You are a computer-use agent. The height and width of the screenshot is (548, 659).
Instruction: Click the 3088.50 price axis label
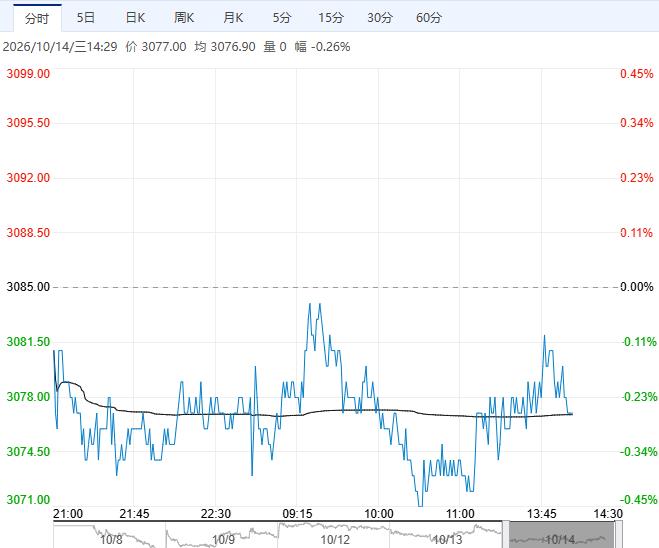[28, 232]
